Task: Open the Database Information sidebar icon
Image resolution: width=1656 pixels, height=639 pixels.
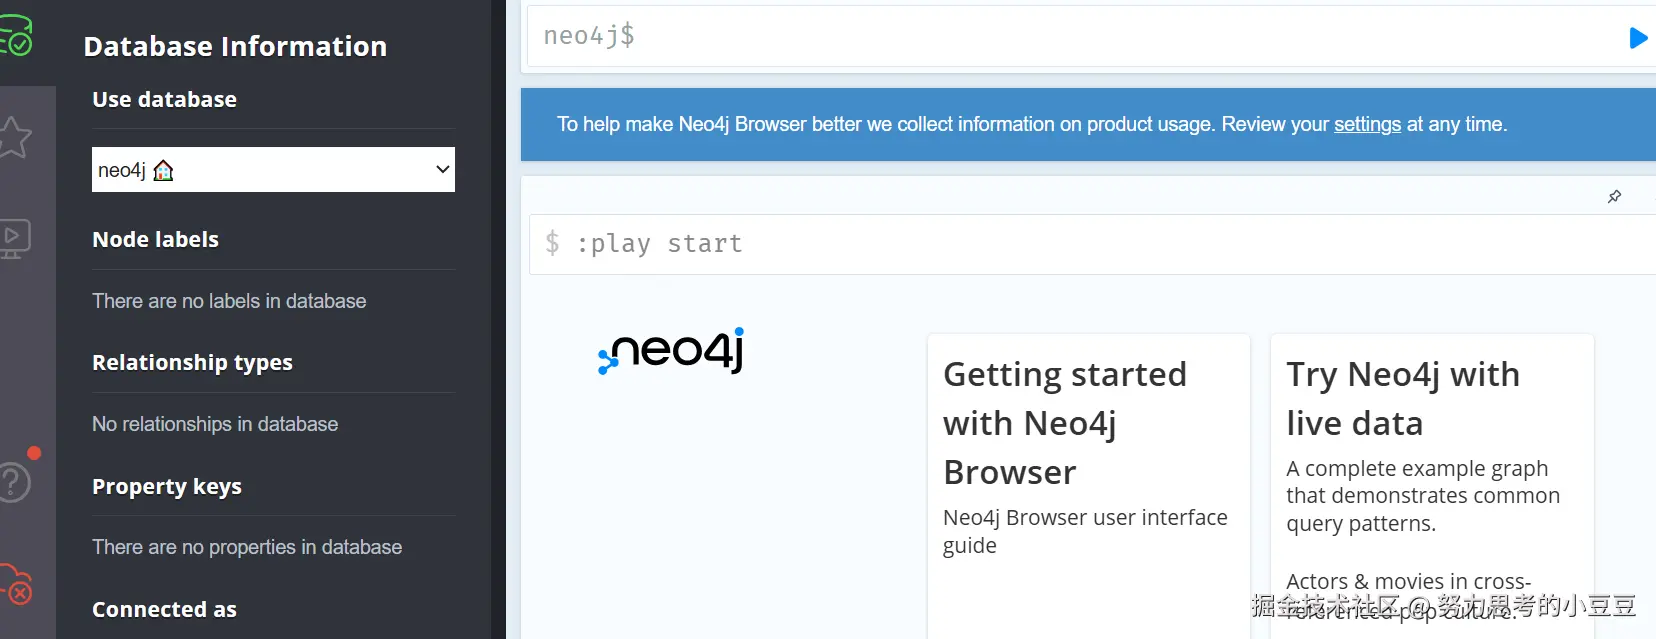Action: pyautogui.click(x=16, y=36)
